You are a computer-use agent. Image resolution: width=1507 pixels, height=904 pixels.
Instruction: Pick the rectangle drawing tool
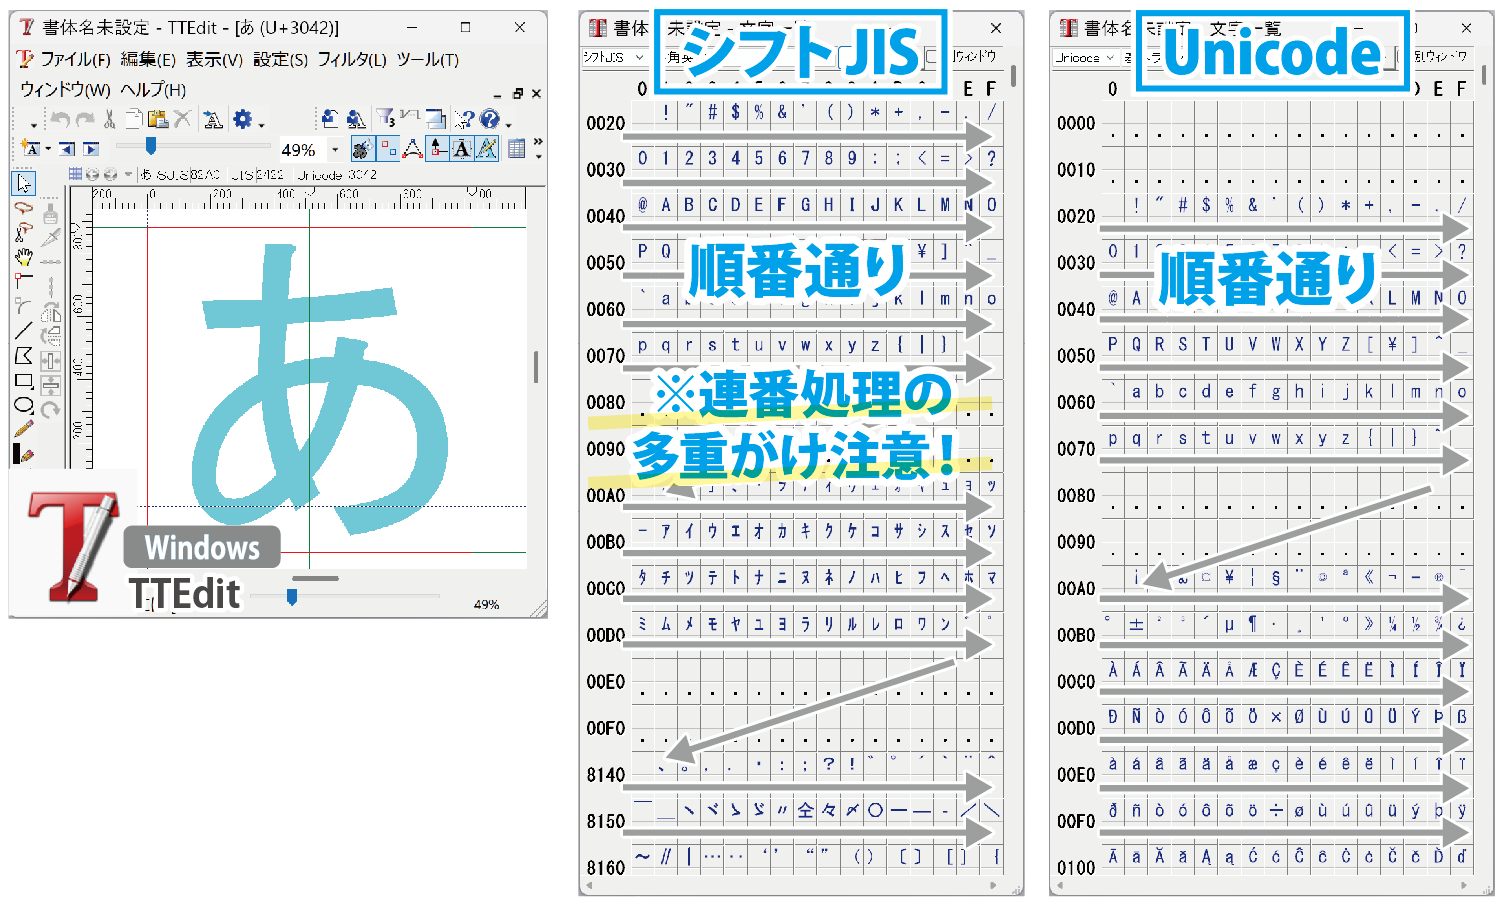(24, 381)
